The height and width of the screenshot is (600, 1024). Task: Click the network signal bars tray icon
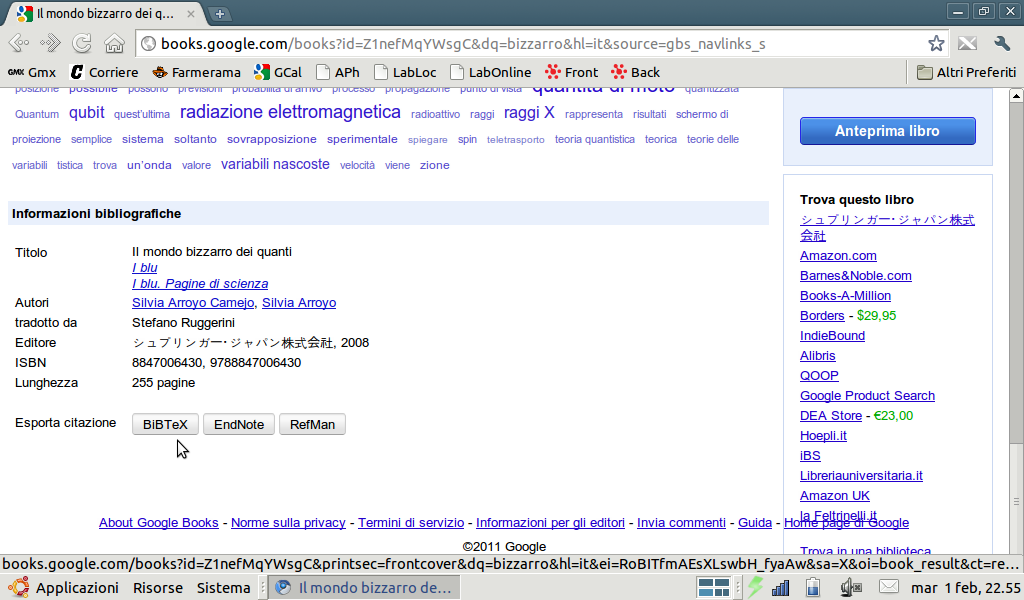pyautogui.click(x=780, y=588)
